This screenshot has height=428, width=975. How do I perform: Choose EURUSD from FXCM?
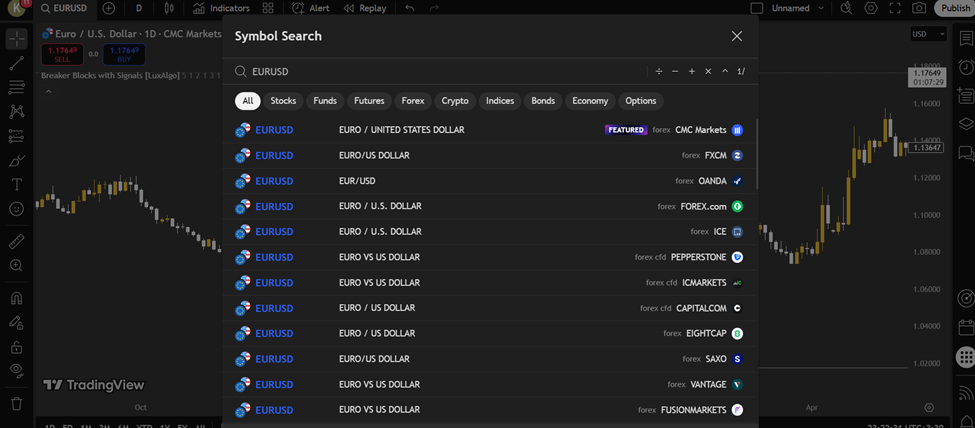pos(490,156)
